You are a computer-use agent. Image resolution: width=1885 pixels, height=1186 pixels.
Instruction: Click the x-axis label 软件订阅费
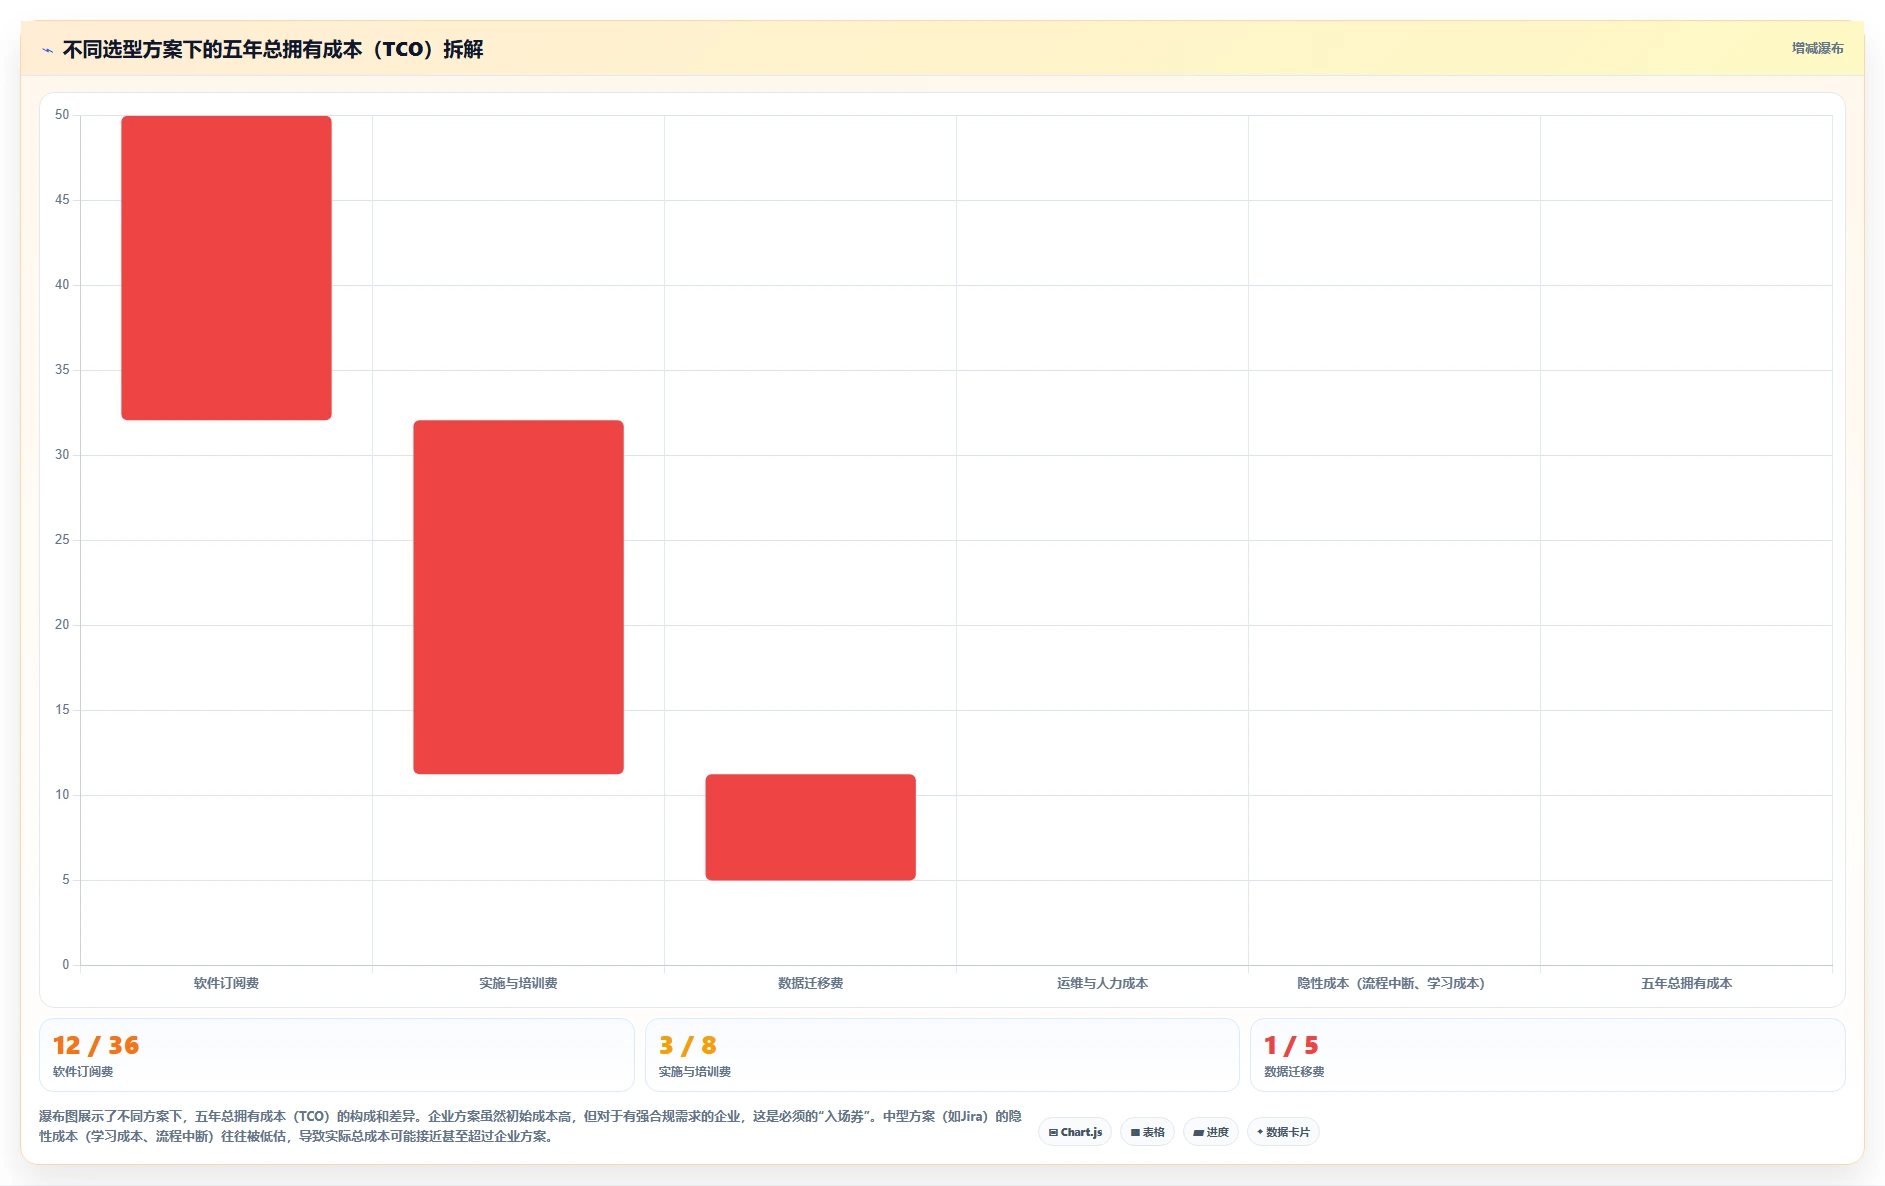coord(226,983)
